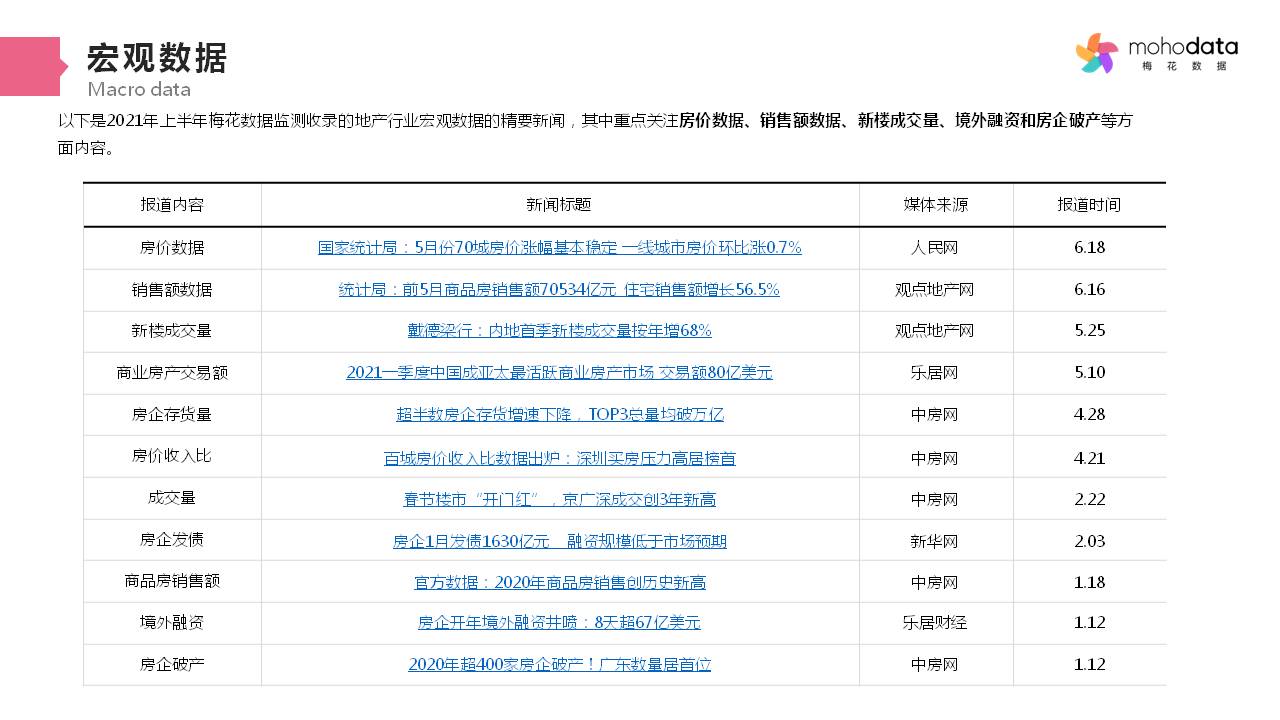Select the 媒体来源 column header
The image size is (1280, 720).
(x=935, y=204)
